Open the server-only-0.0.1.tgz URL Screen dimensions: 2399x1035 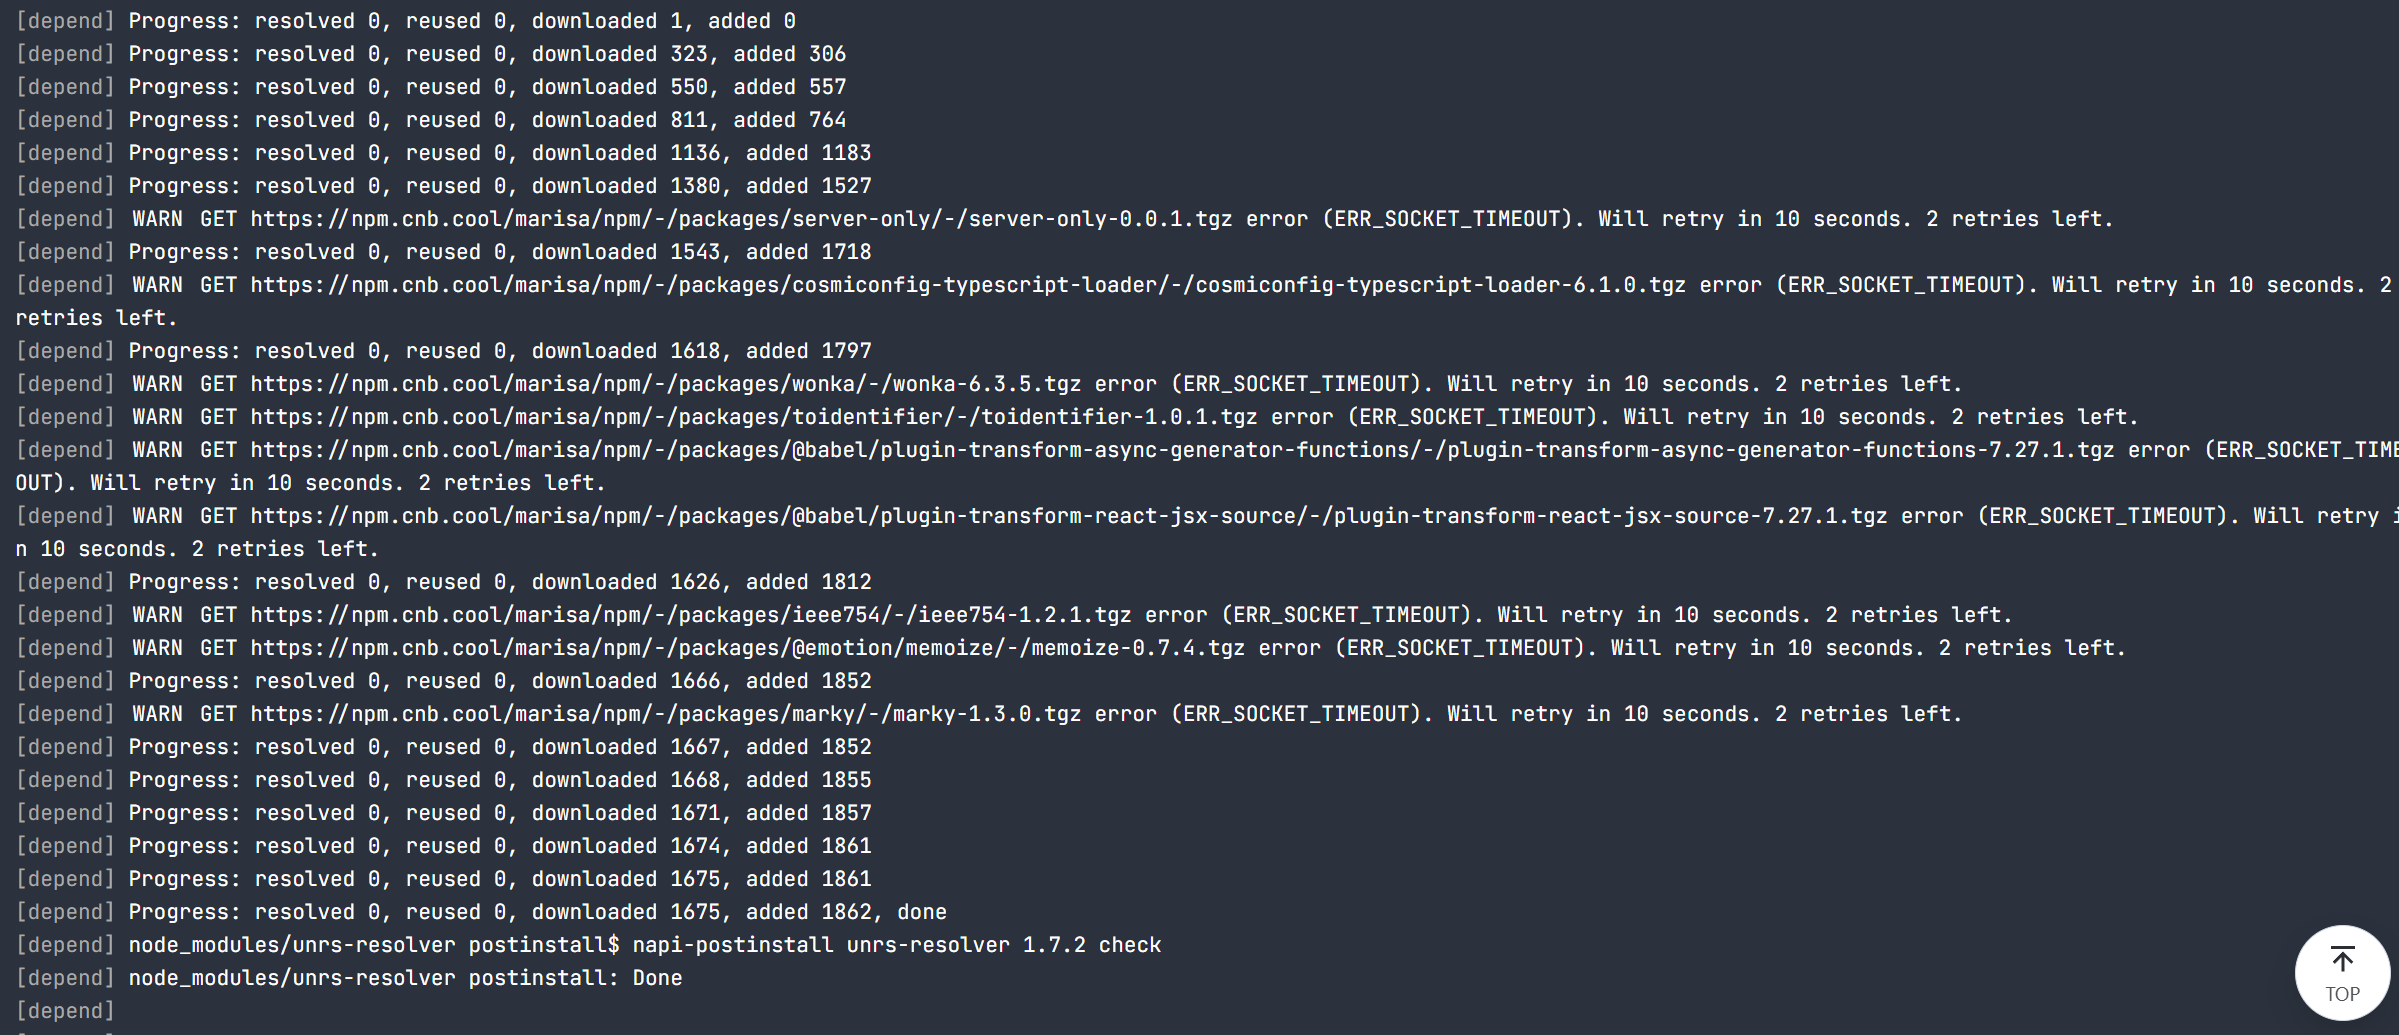740,219
